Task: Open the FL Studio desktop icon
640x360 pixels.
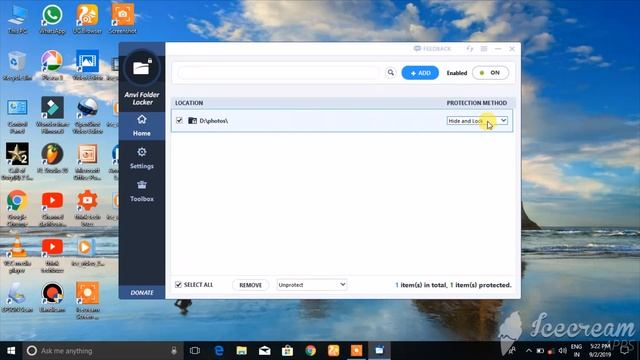Action: (x=52, y=158)
